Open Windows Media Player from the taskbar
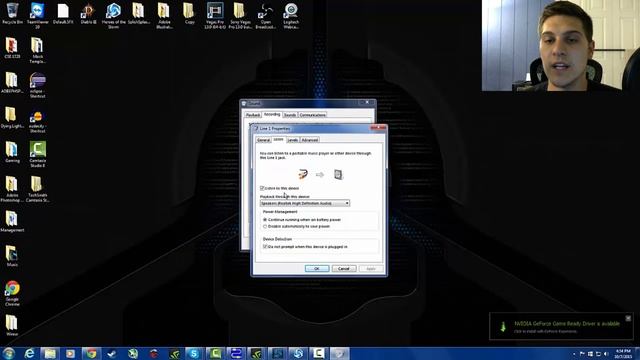This screenshot has height=360, width=640. pos(70,353)
